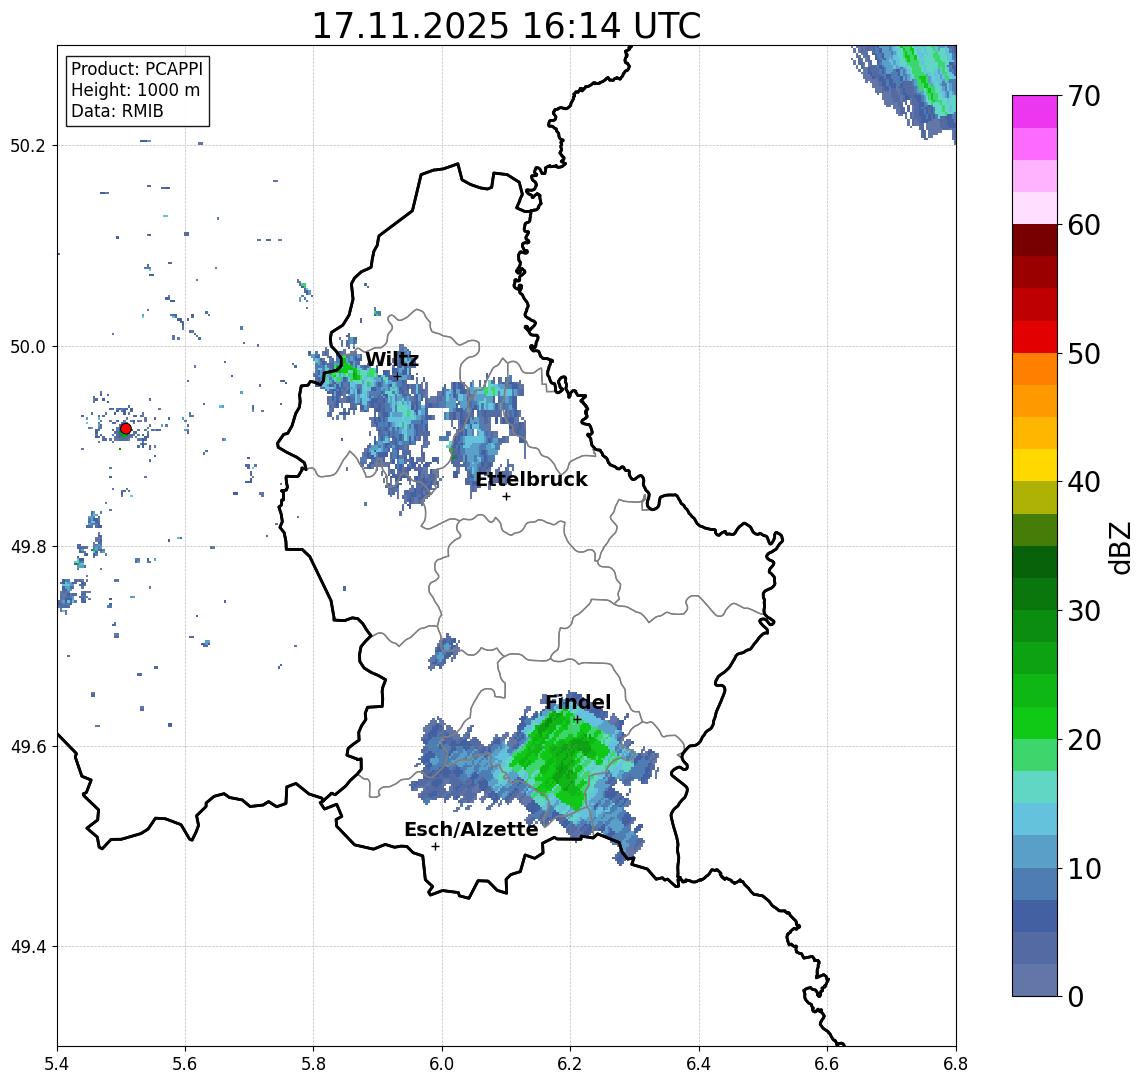Screen dimensions: 1145x1084
Task: Click the 'Height: 1000 m' legend line
Action: click(135, 90)
